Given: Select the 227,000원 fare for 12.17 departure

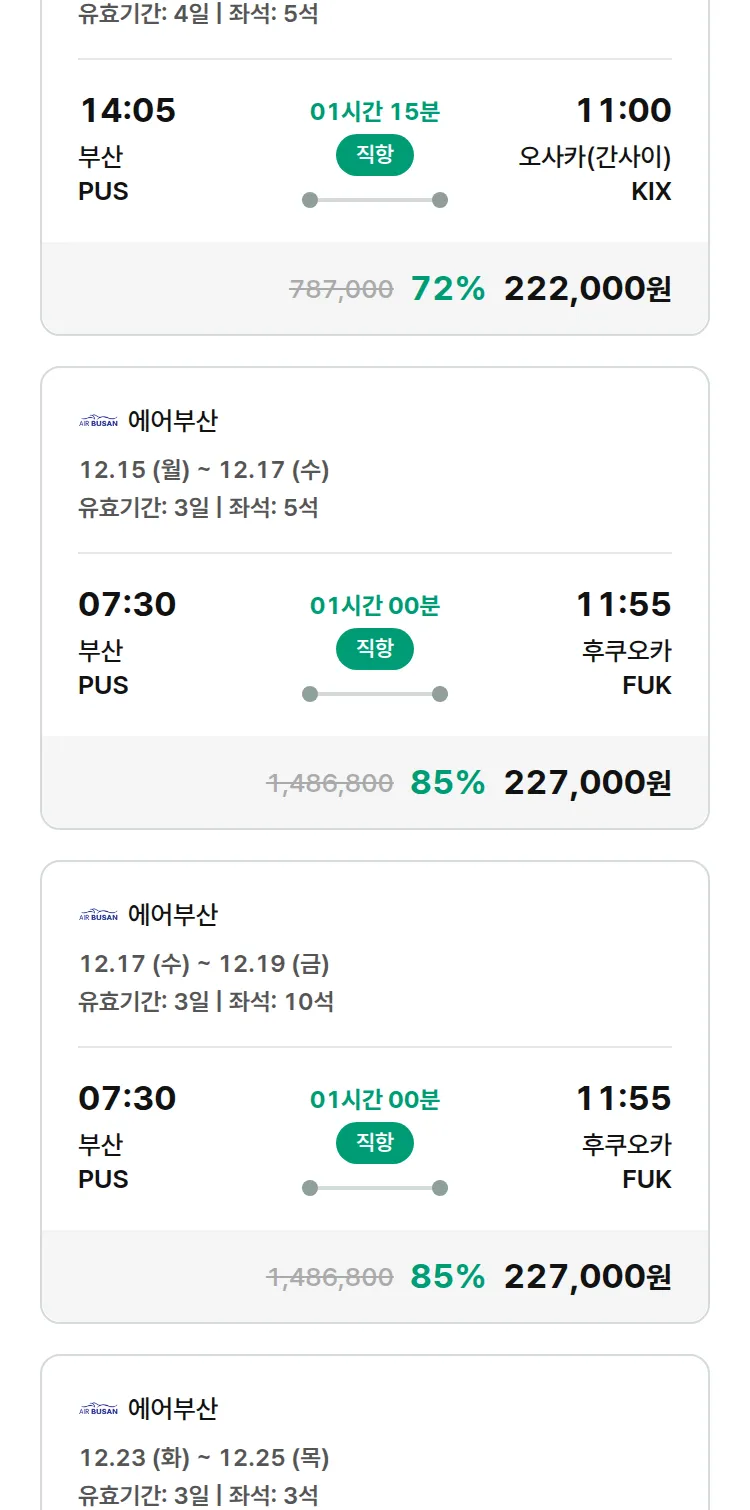Looking at the screenshot, I should click(x=587, y=1277).
